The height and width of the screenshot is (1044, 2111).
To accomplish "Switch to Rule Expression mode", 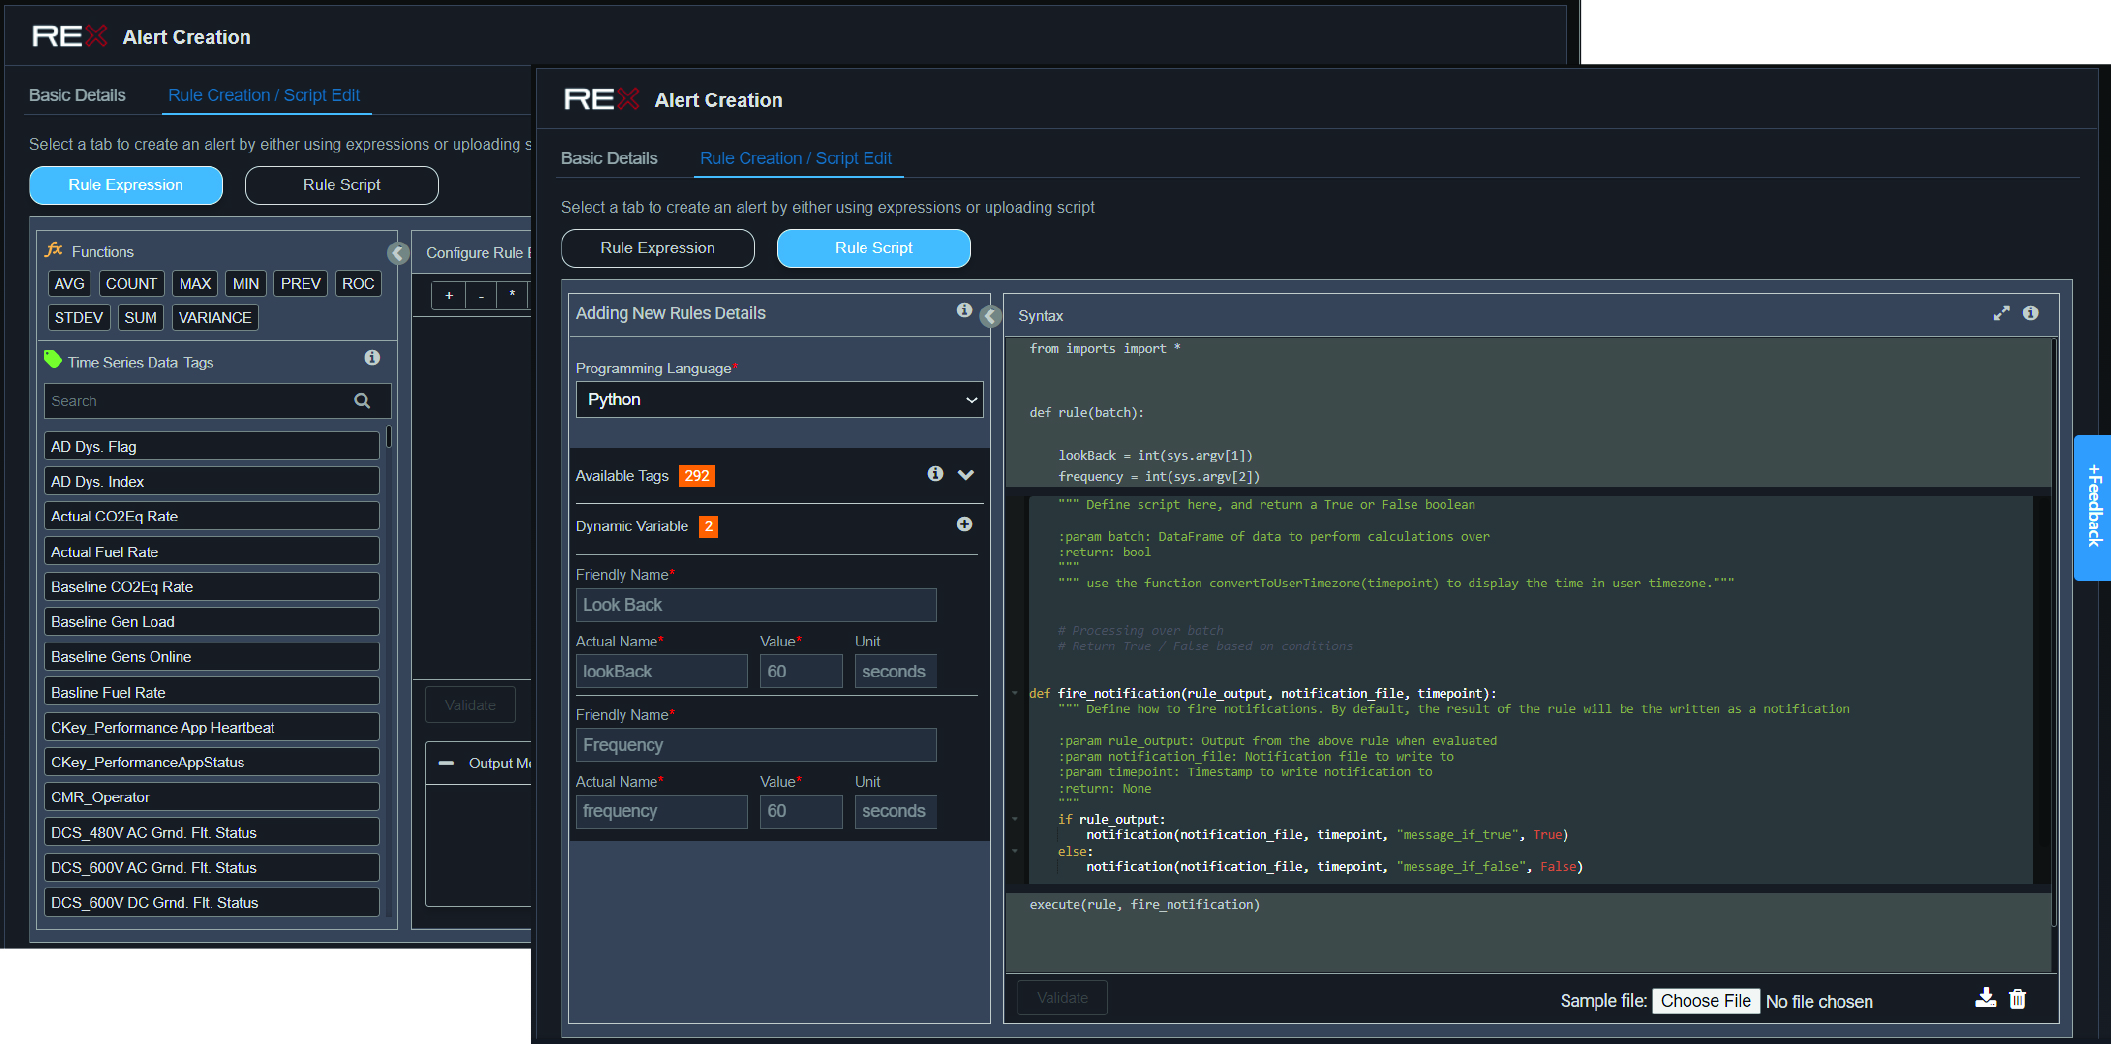I will [x=657, y=248].
